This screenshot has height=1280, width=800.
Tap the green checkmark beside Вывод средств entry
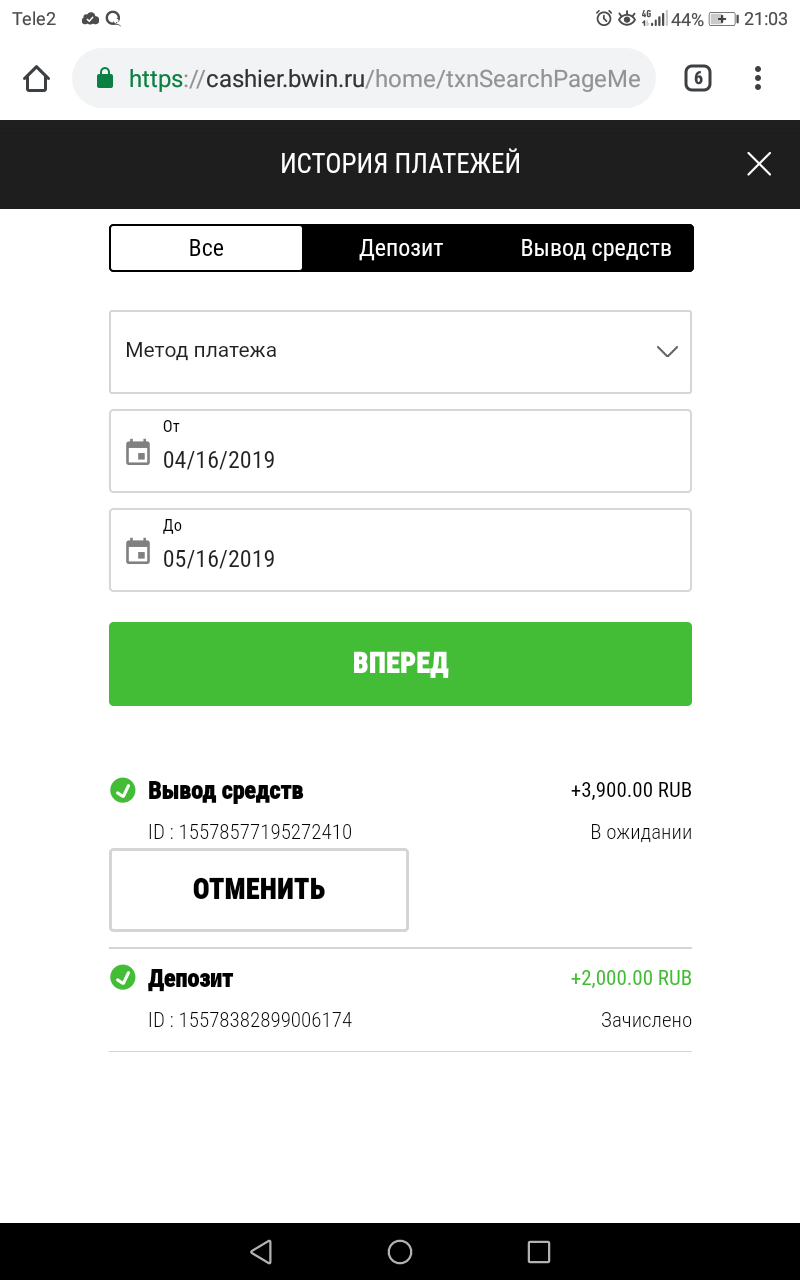click(x=122, y=790)
